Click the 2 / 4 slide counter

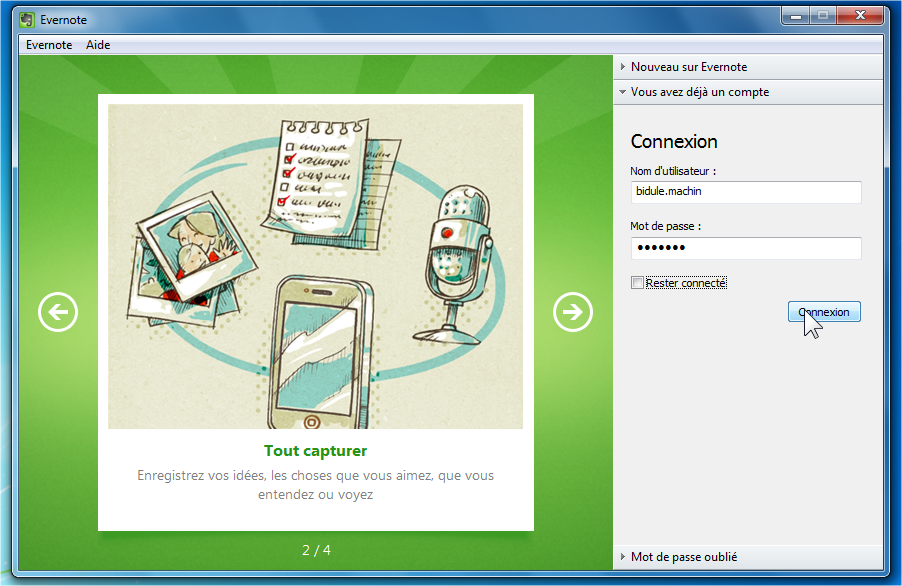click(x=316, y=550)
